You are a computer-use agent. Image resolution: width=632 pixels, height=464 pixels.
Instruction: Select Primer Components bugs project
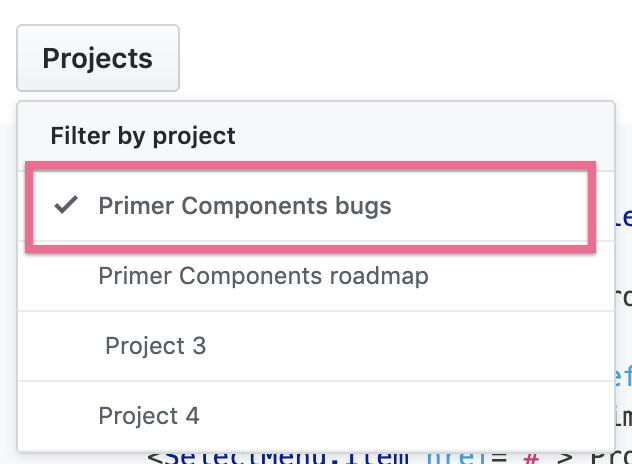pos(244,207)
